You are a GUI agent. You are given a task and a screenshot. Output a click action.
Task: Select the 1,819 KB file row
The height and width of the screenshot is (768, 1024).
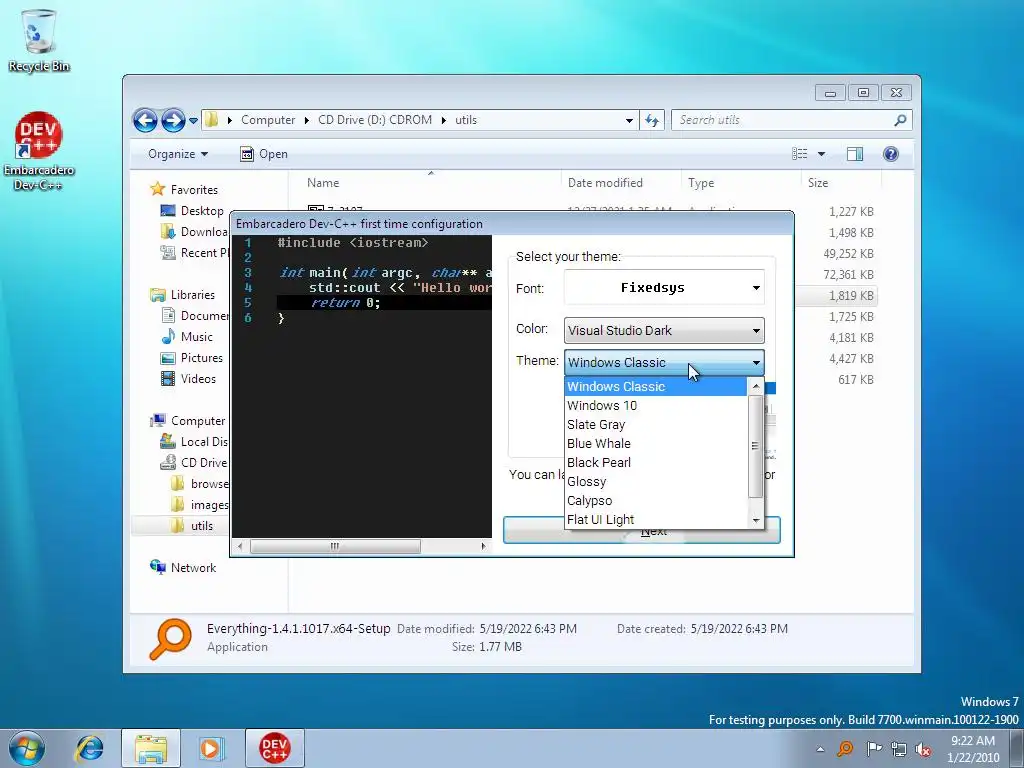point(837,296)
